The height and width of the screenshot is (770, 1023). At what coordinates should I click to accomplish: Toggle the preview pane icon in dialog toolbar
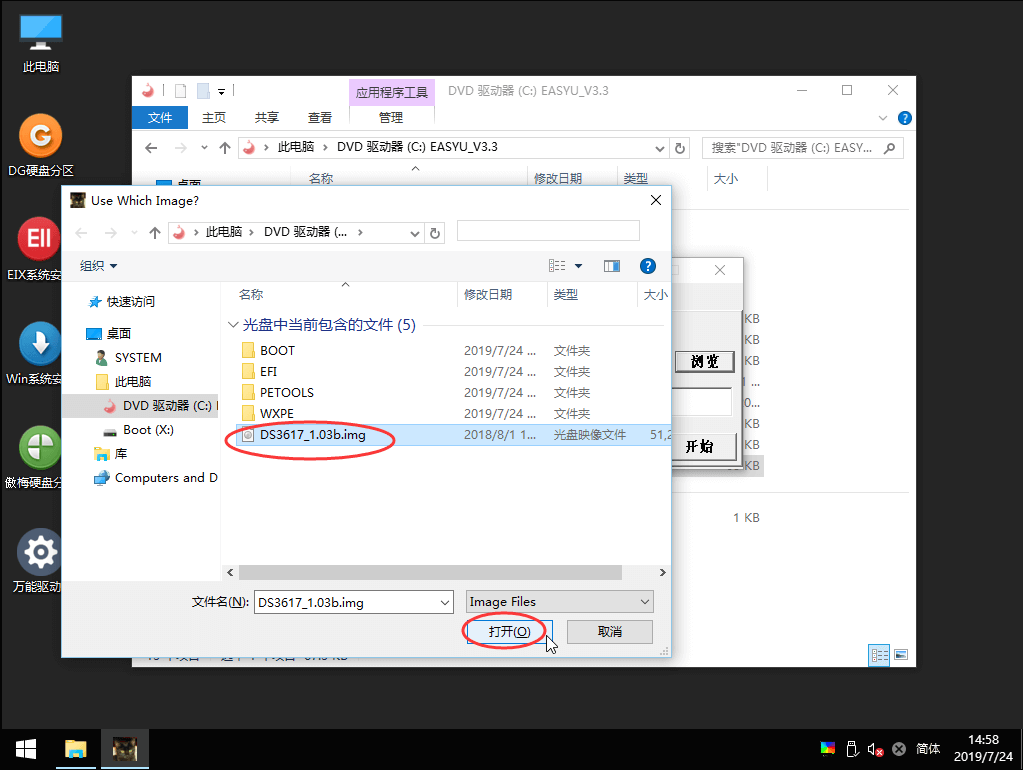612,266
